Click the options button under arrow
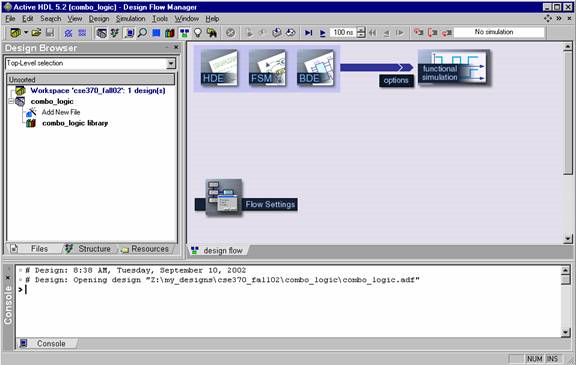 (396, 80)
